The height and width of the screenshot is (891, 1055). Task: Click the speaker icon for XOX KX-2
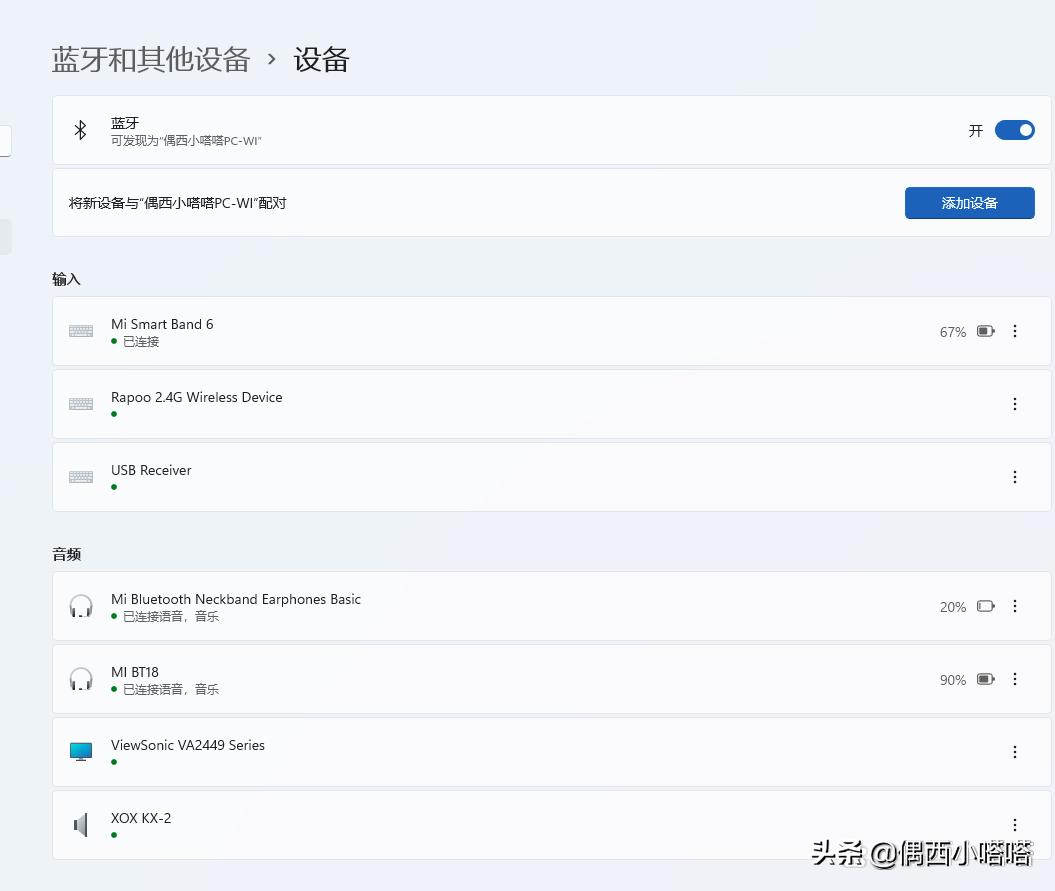coord(80,824)
